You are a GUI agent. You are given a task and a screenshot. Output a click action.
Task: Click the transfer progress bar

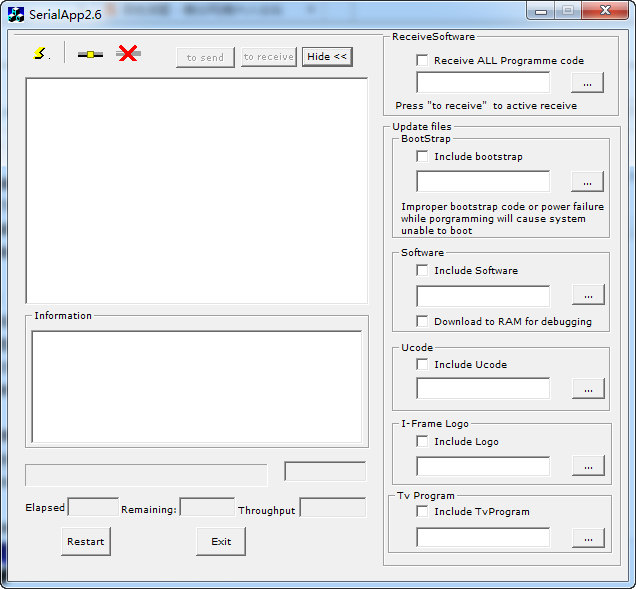pos(146,475)
